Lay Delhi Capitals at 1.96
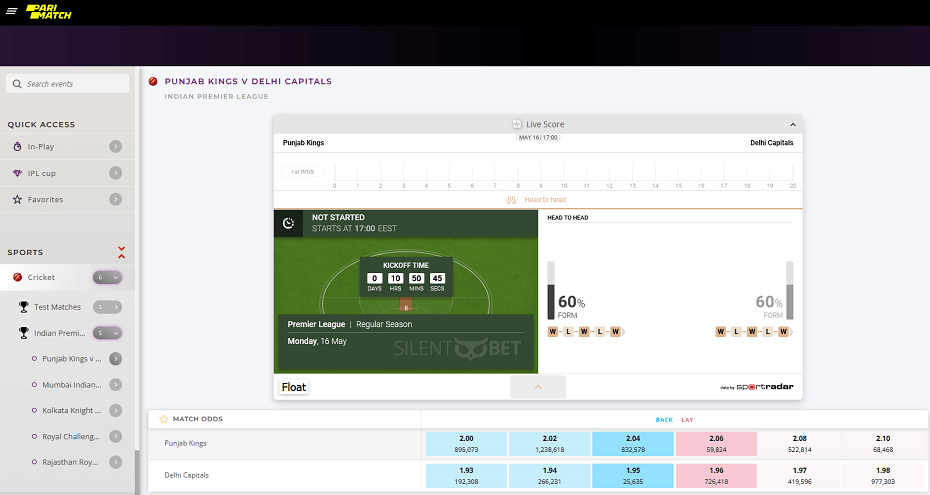The height and width of the screenshot is (495, 930). tap(716, 475)
